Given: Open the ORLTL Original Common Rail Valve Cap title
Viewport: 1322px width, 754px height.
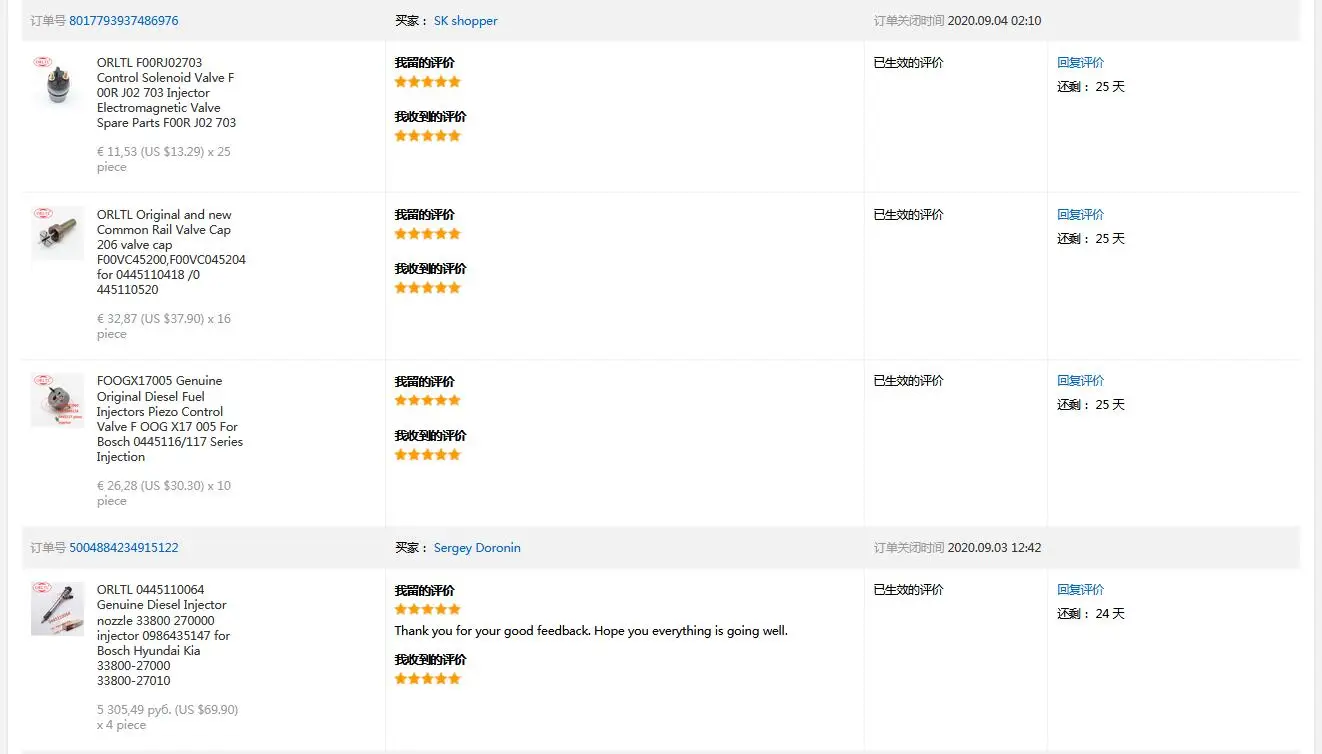Looking at the screenshot, I should click(170, 252).
